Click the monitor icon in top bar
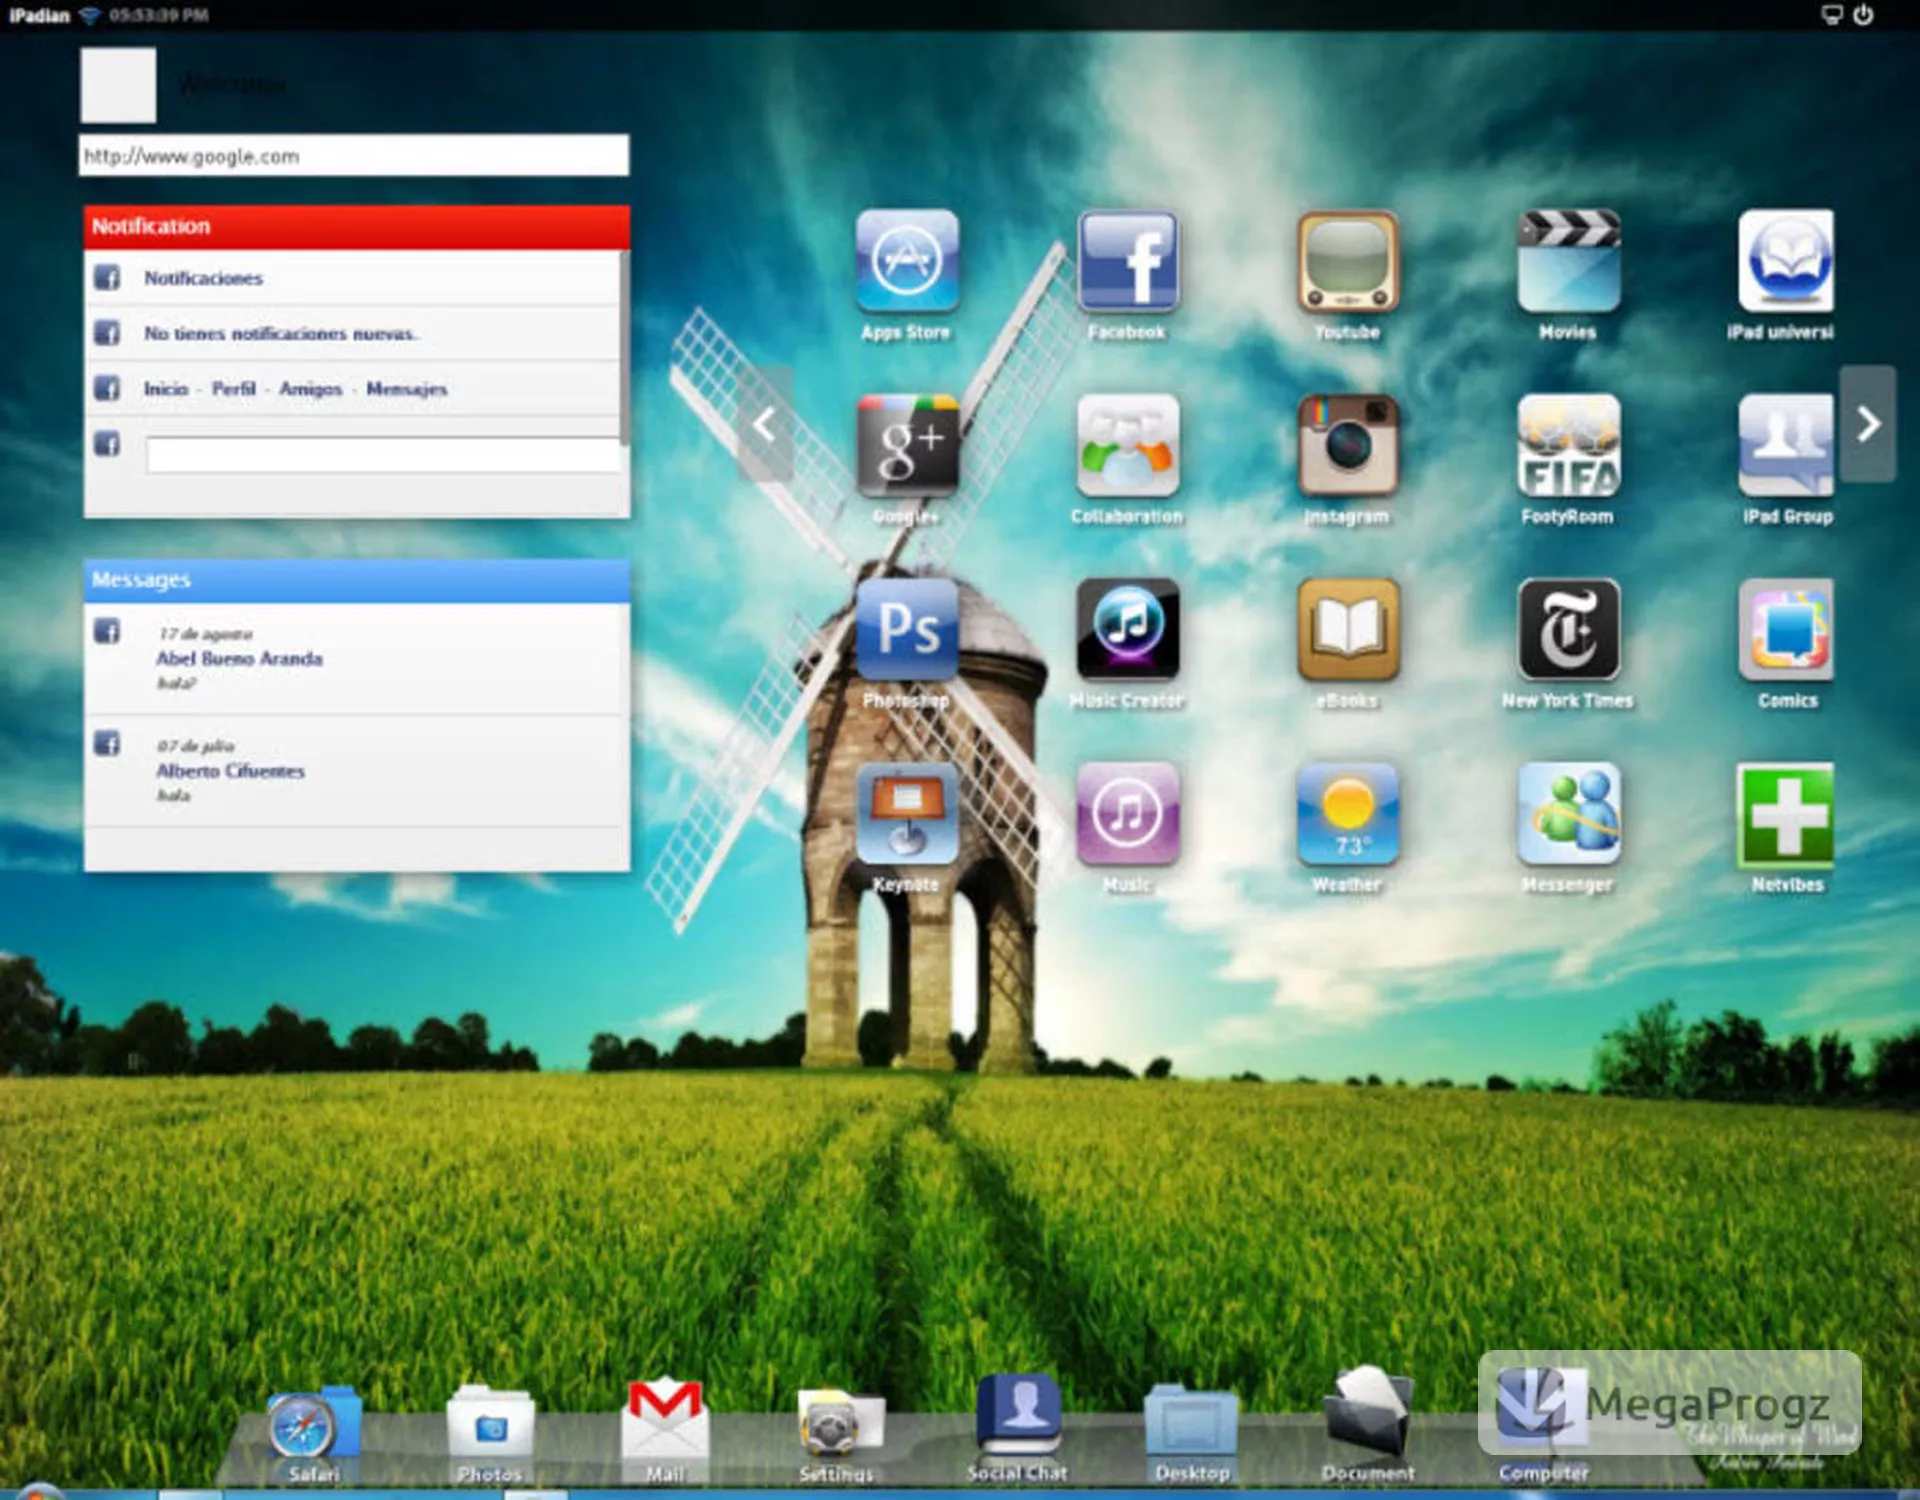The width and height of the screenshot is (1920, 1500). [x=1832, y=15]
